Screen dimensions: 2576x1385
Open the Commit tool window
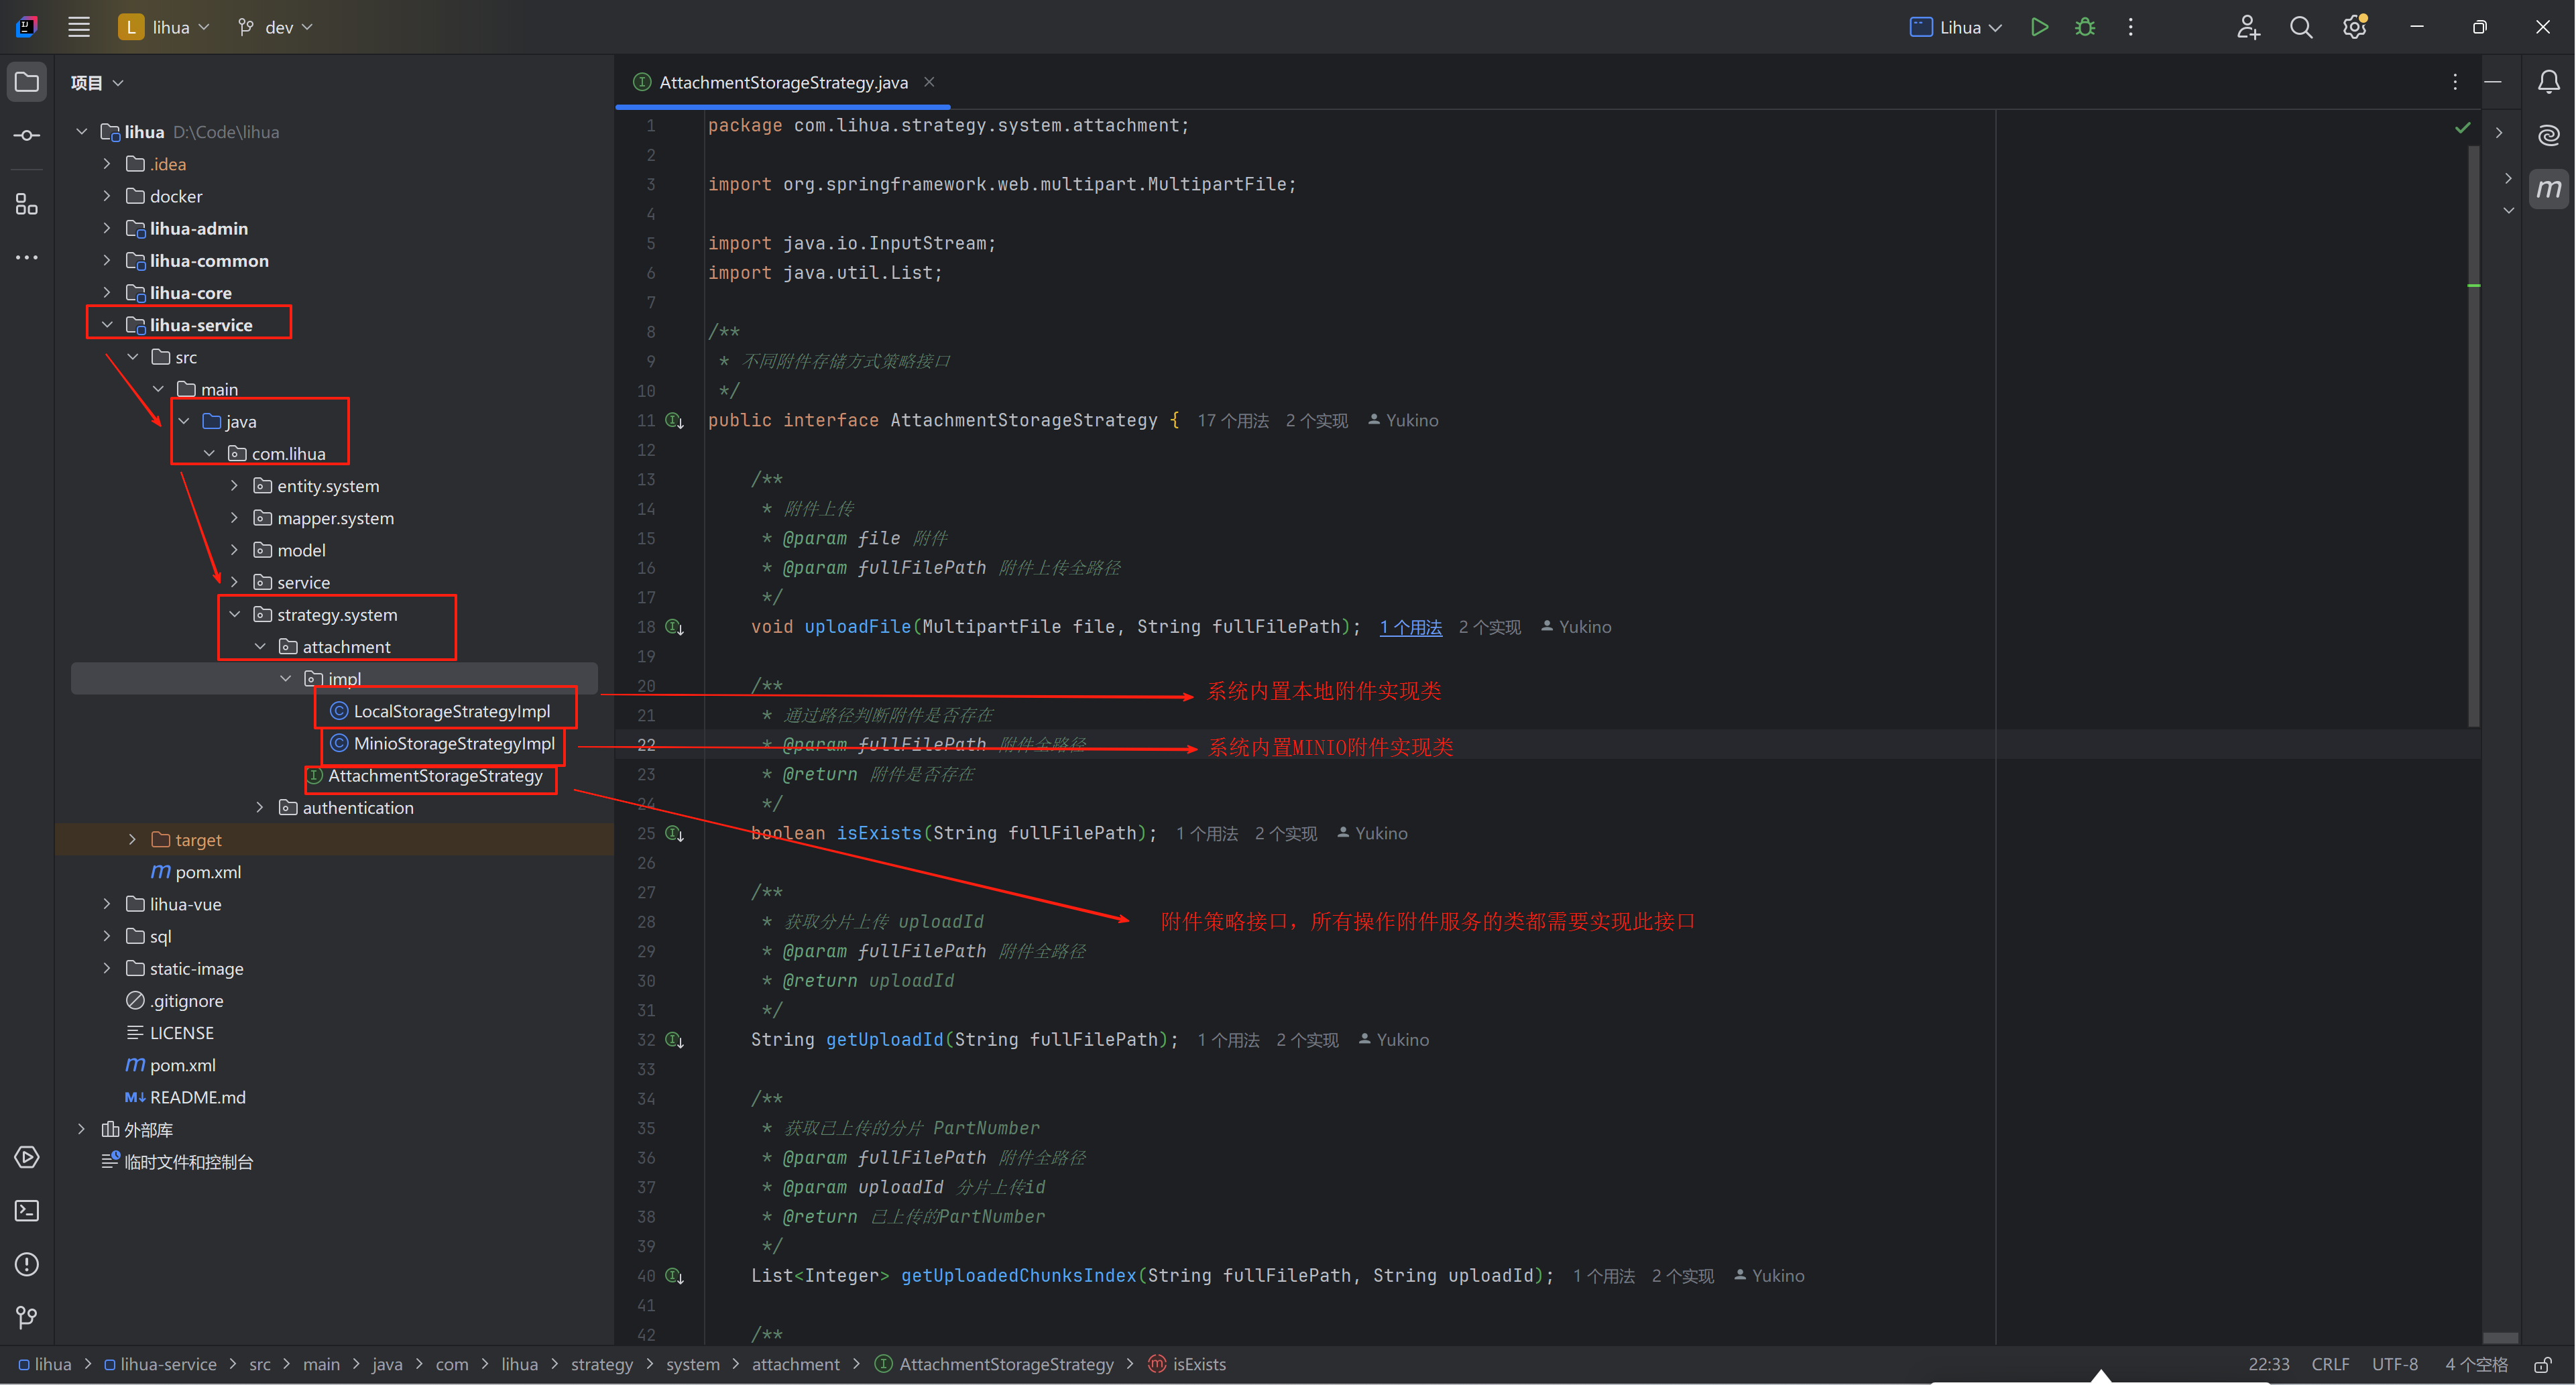click(27, 135)
